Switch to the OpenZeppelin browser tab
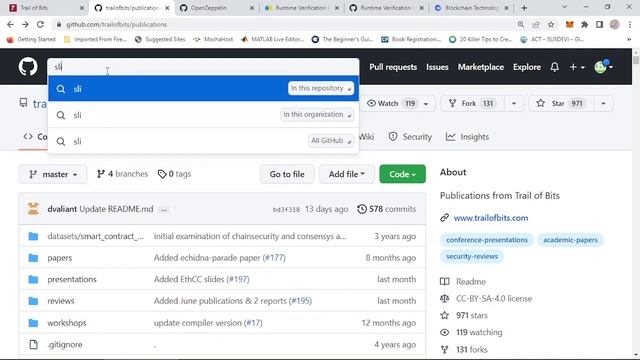This screenshot has height=360, width=640. tap(217, 8)
